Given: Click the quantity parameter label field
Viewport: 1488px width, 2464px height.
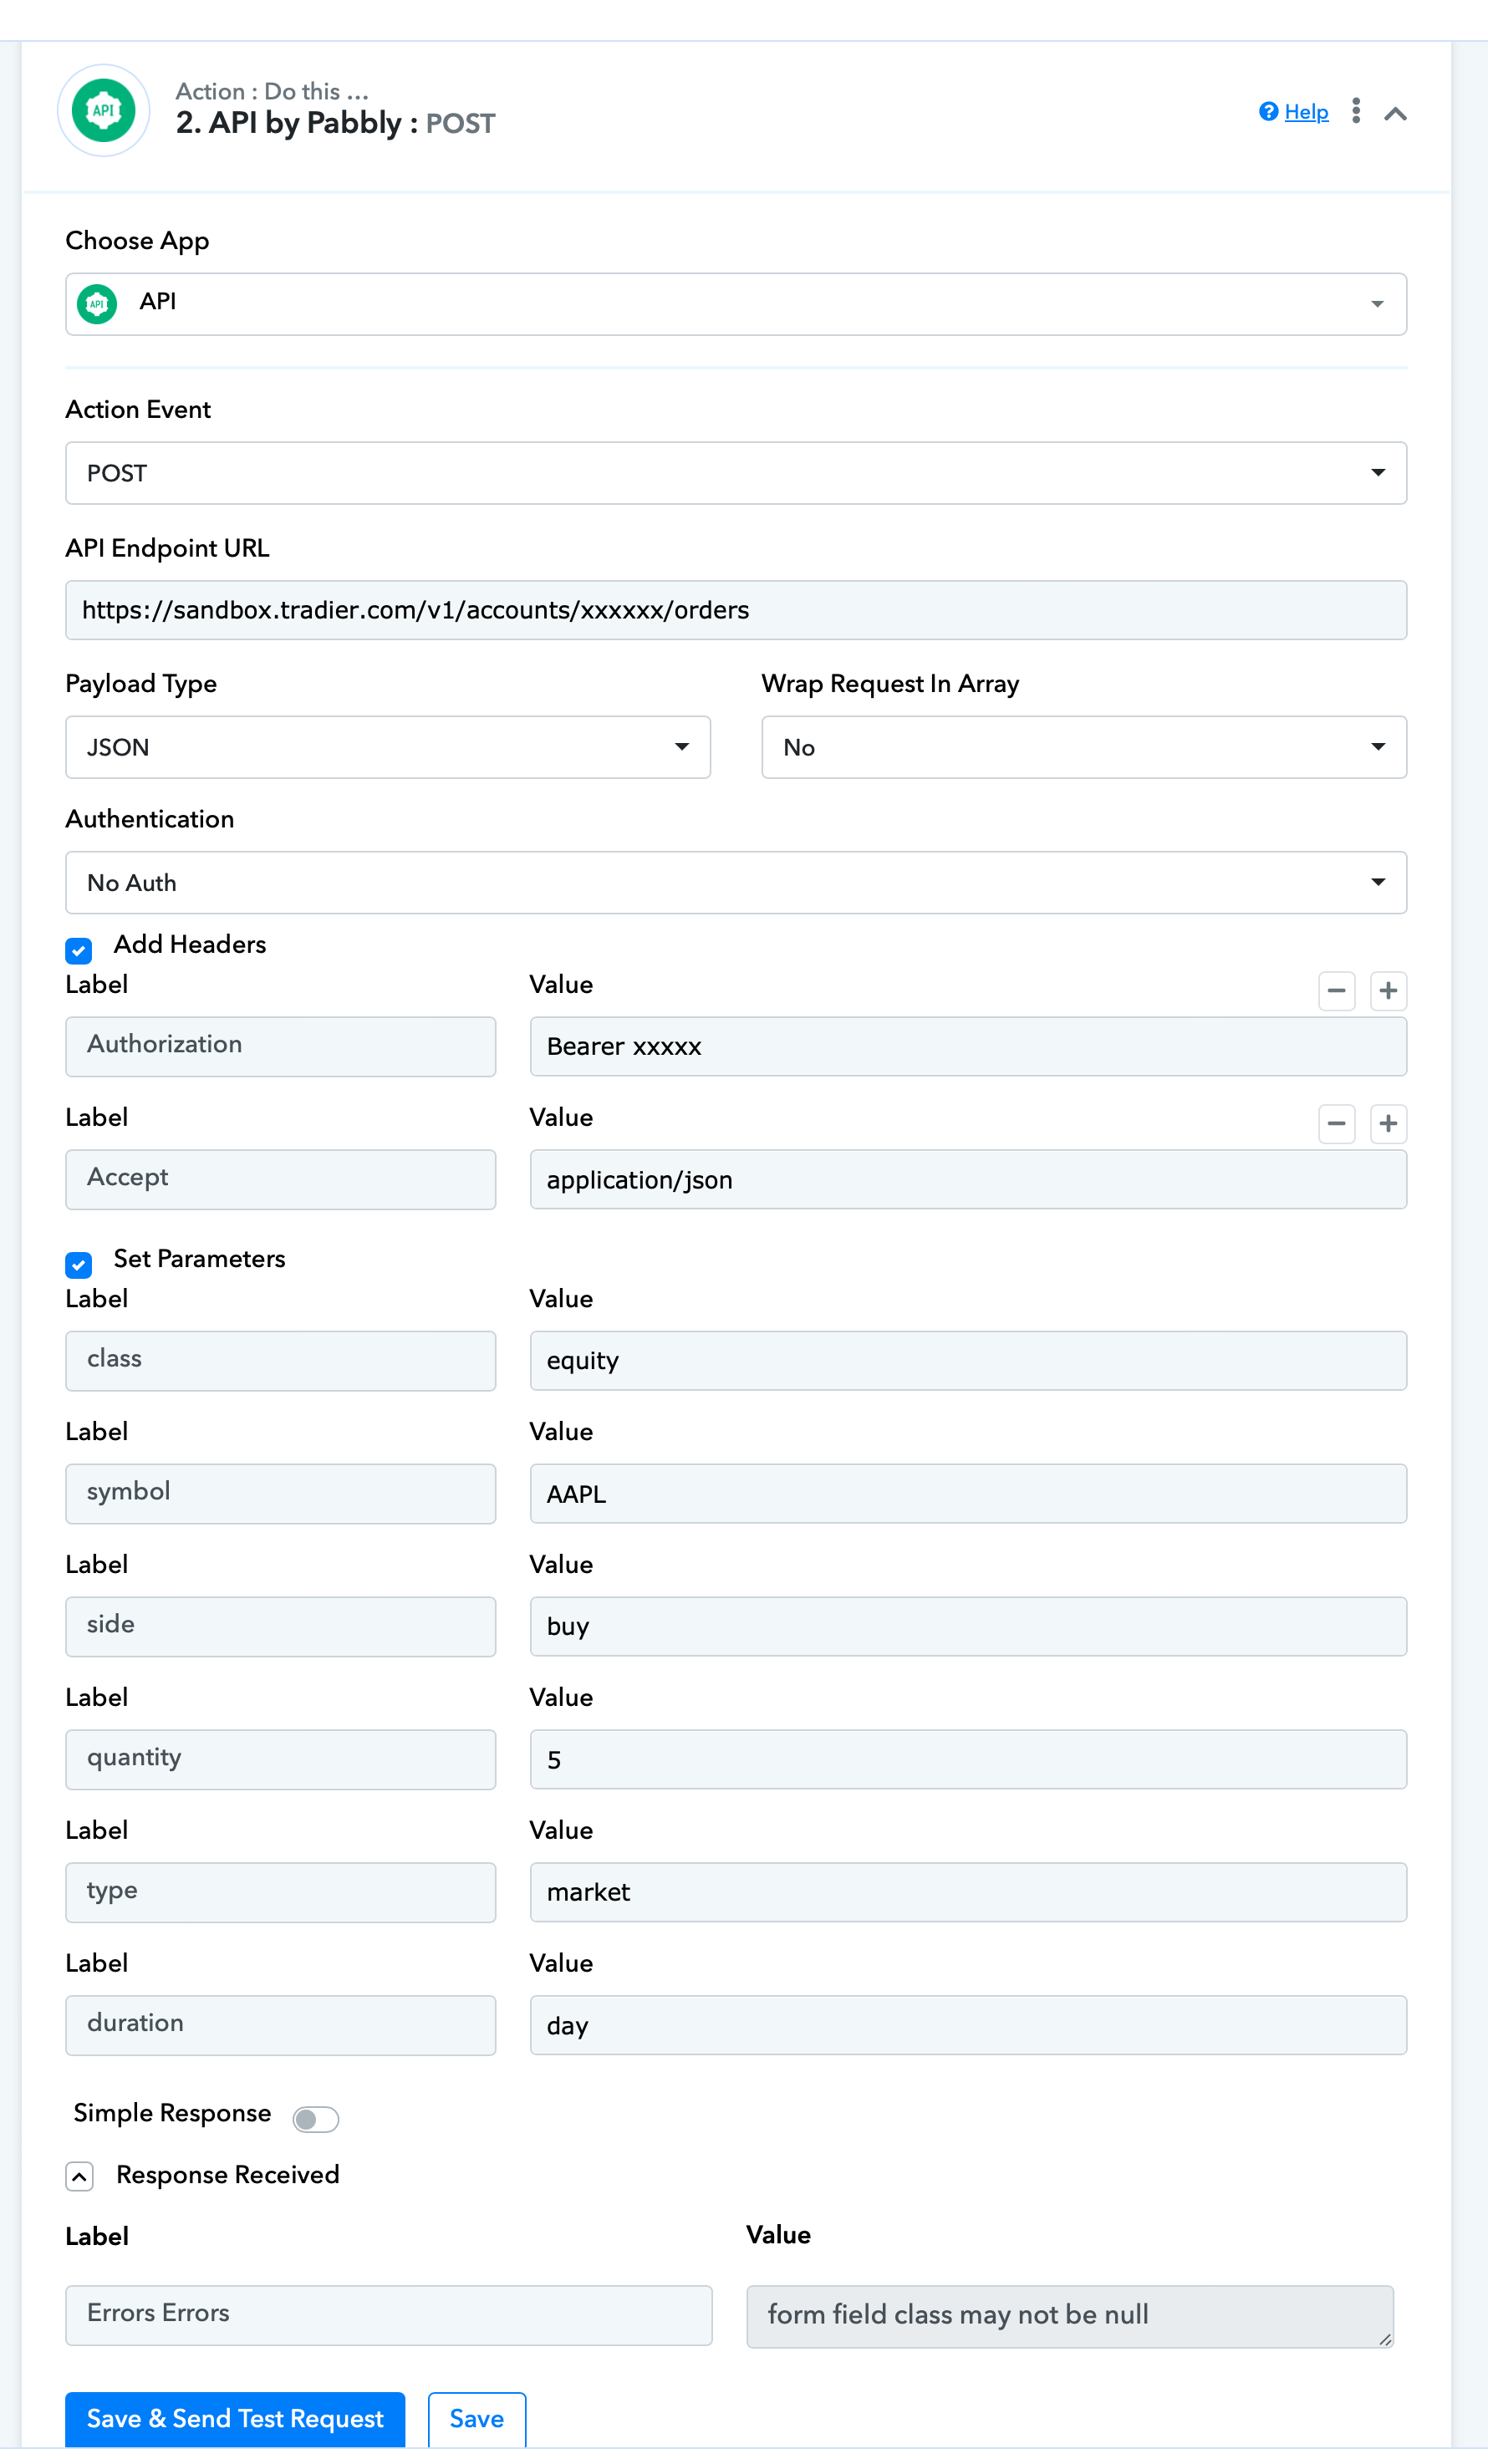Looking at the screenshot, I should tap(281, 1759).
